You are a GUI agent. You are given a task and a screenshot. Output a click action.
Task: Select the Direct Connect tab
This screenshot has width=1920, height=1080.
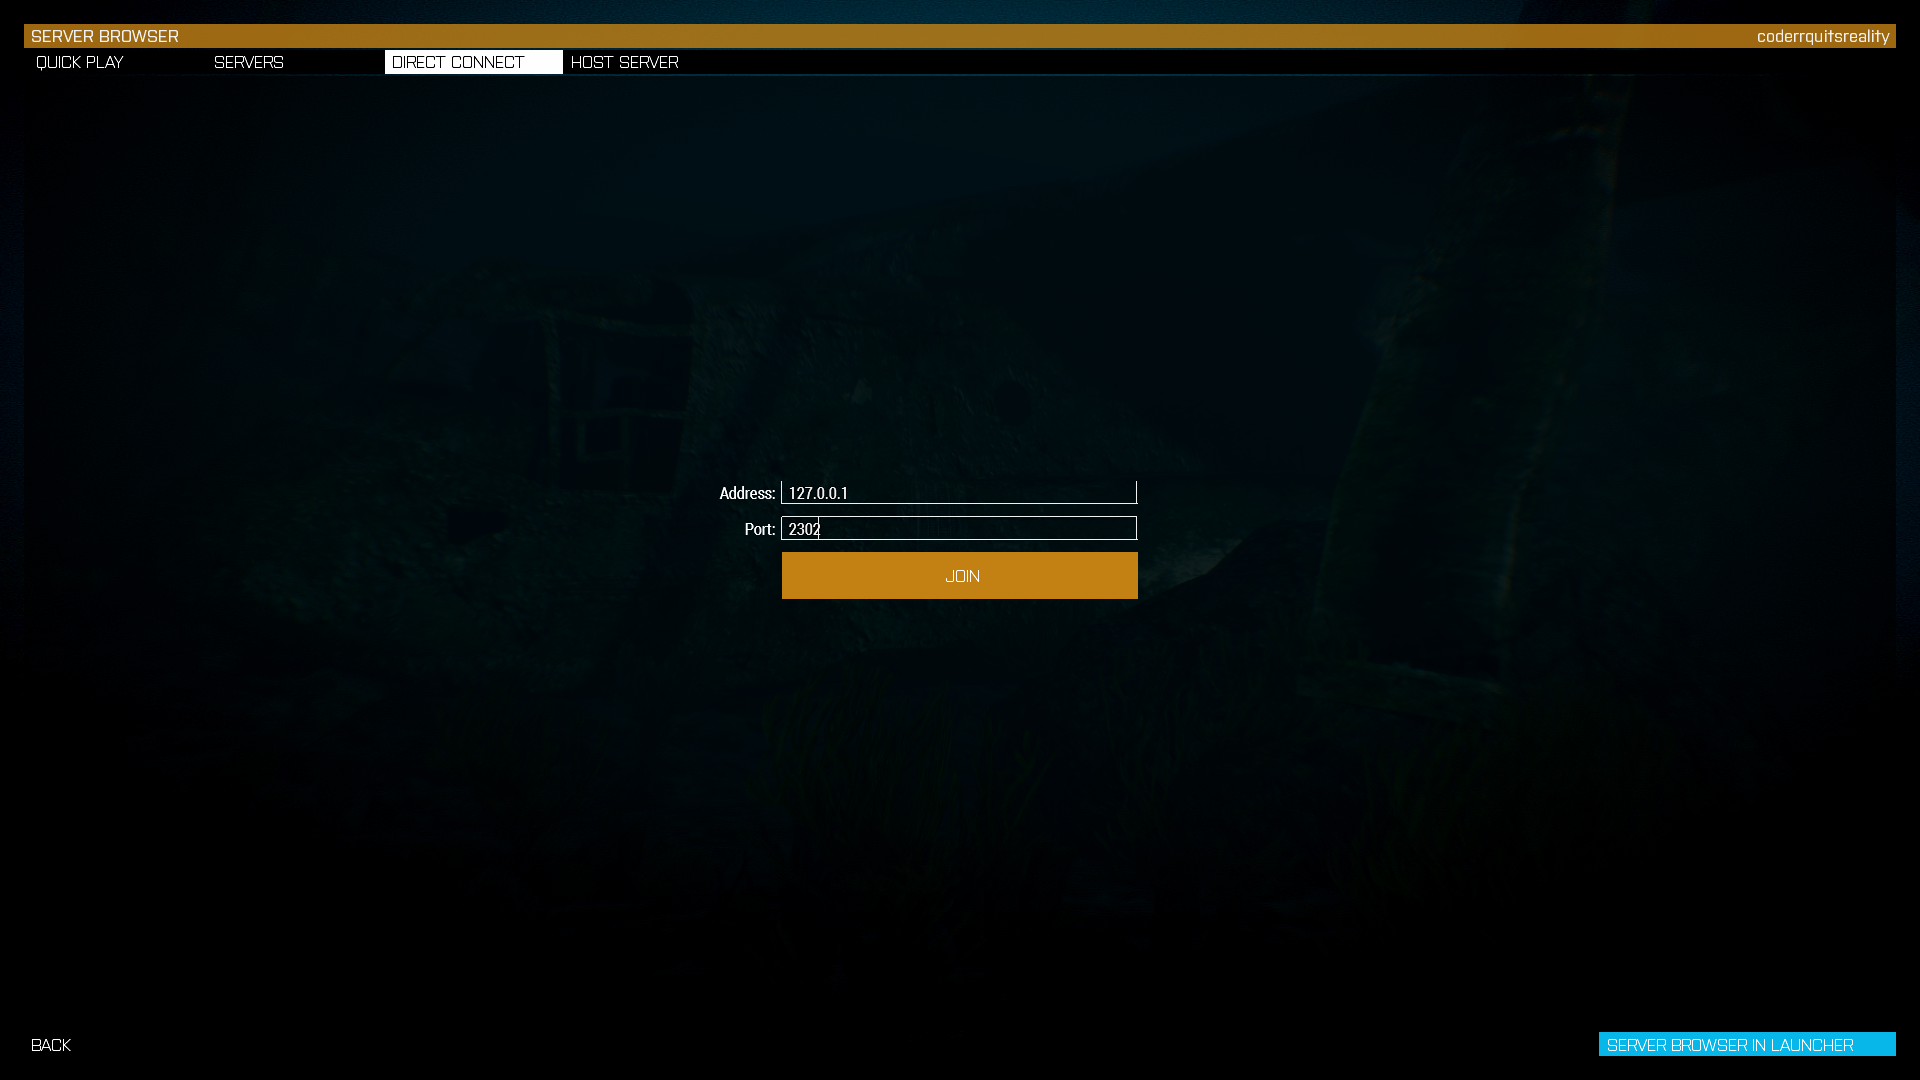point(474,62)
